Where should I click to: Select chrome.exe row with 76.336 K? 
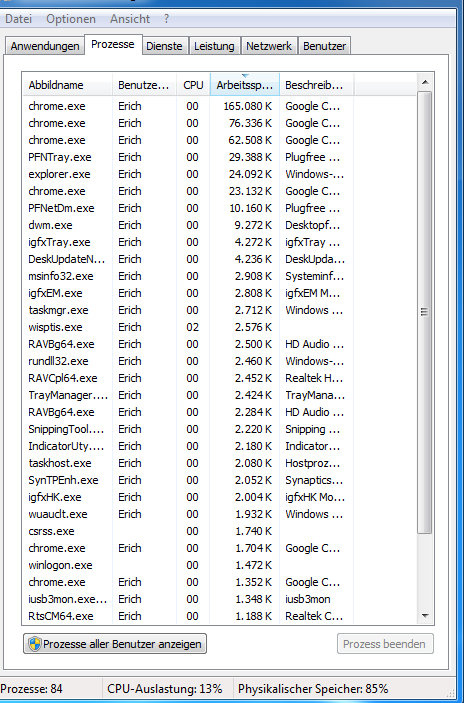[219, 123]
